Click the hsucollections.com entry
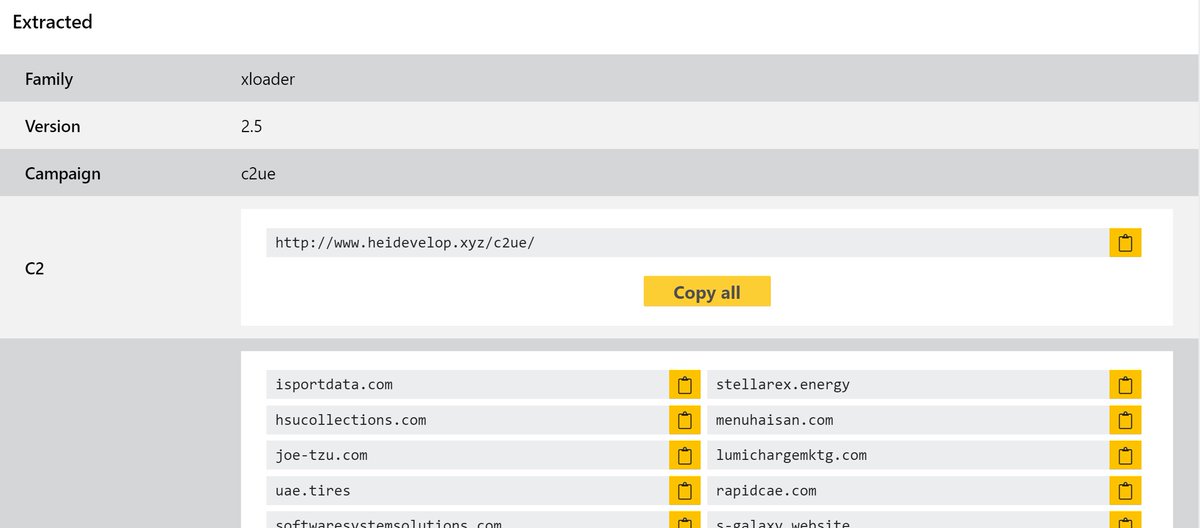Screen dimensions: 1200x528 pos(468,420)
